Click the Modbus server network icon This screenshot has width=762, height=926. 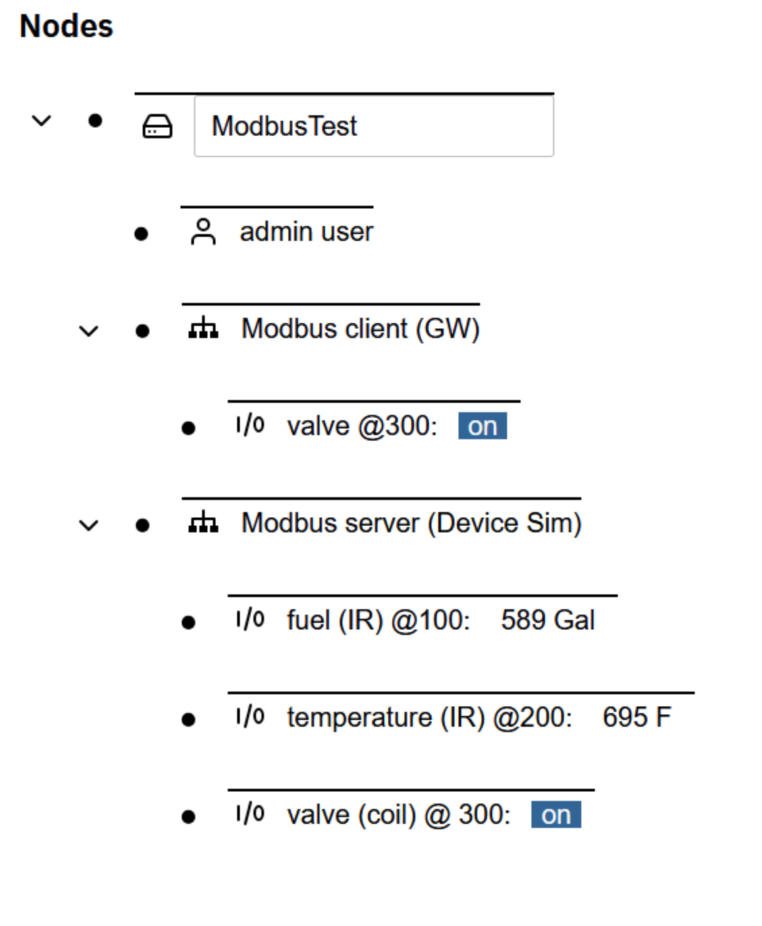tap(203, 523)
